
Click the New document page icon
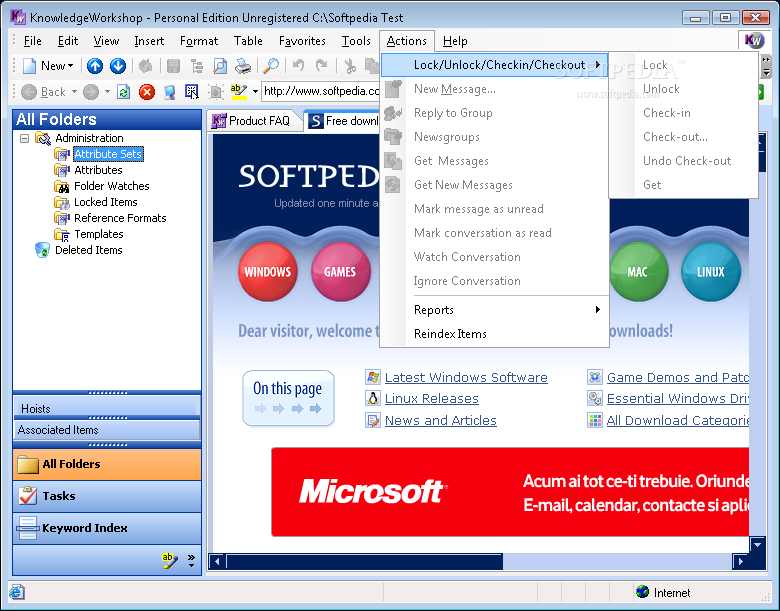[x=29, y=66]
